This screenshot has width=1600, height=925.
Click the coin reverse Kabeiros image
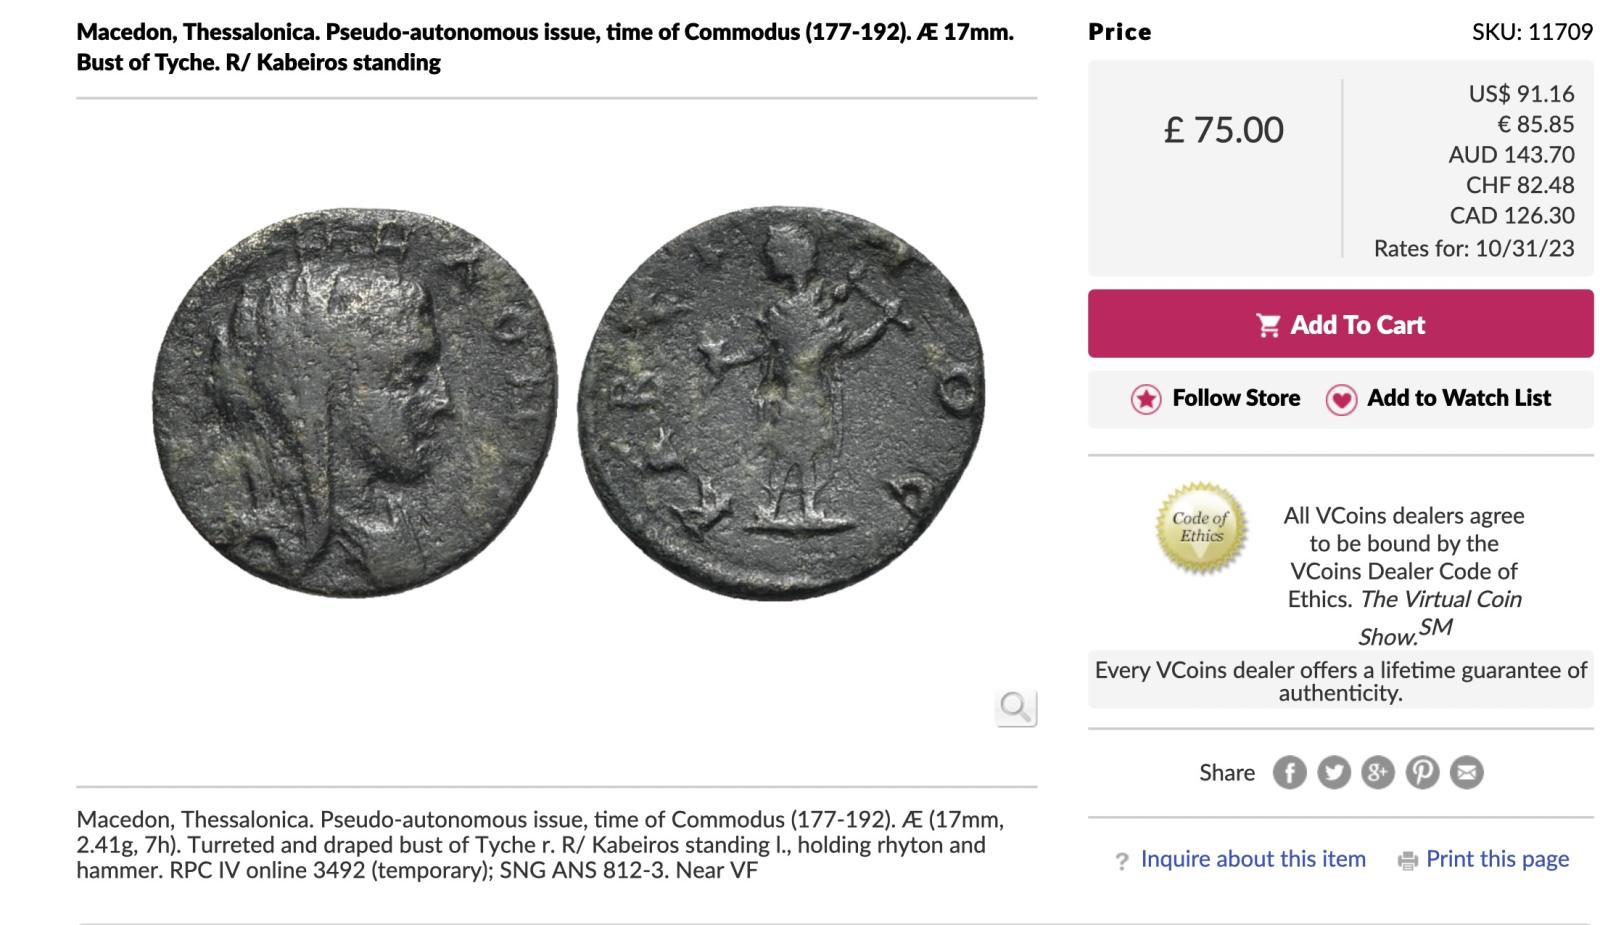(x=781, y=403)
